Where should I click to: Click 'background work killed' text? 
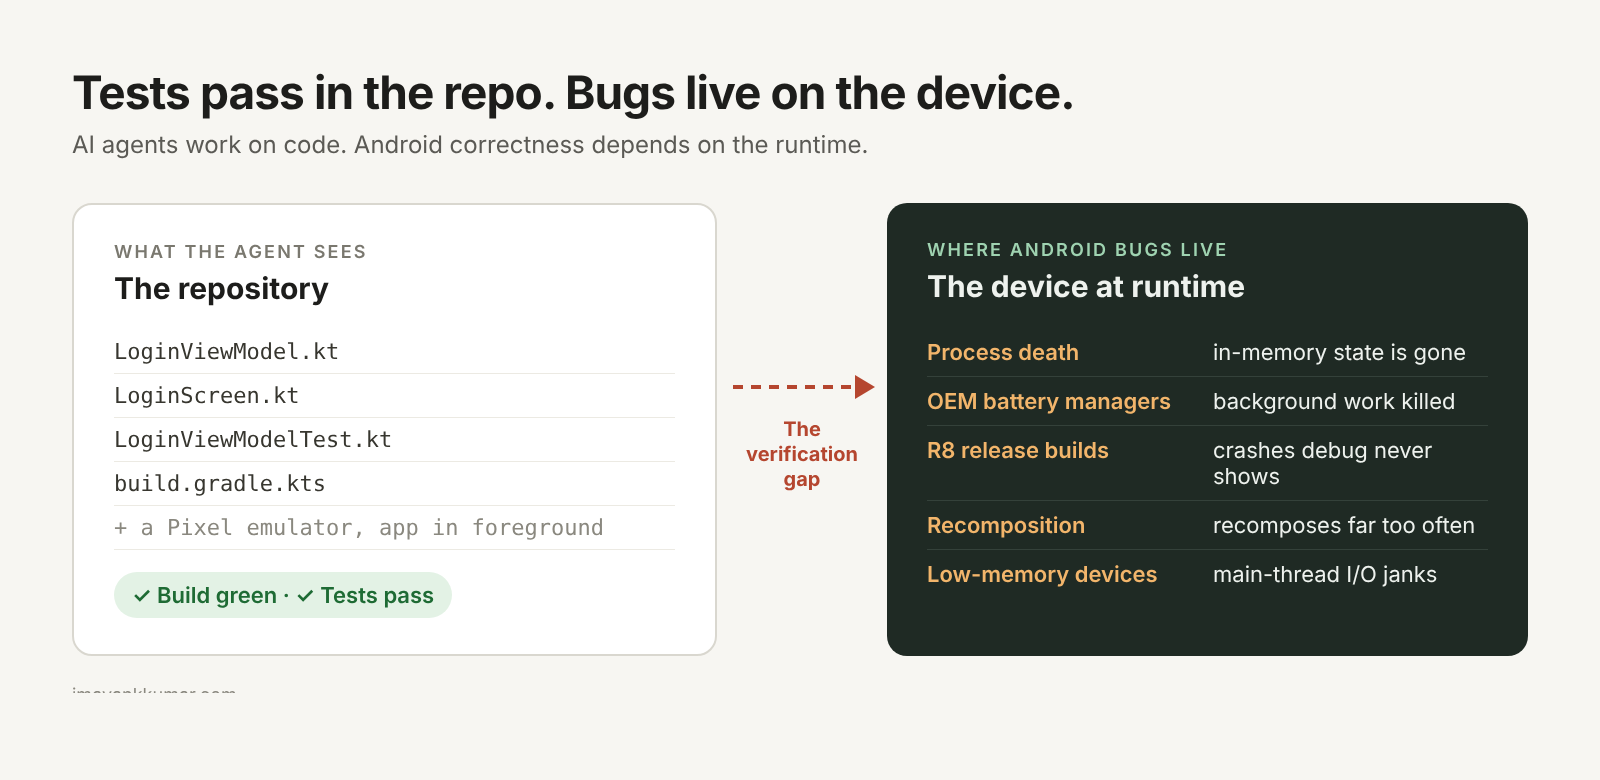point(1334,402)
